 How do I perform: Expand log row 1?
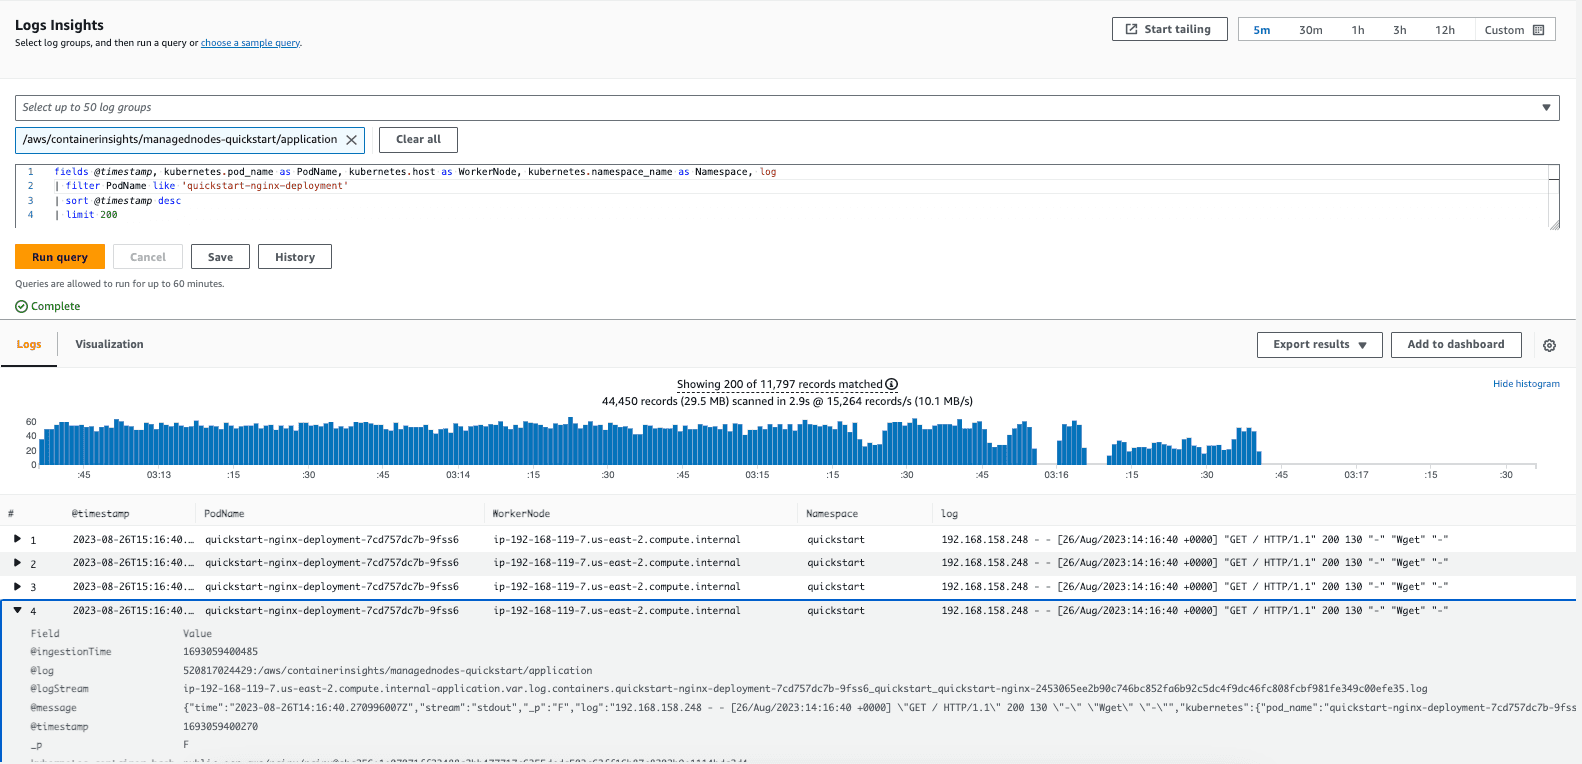click(x=17, y=539)
